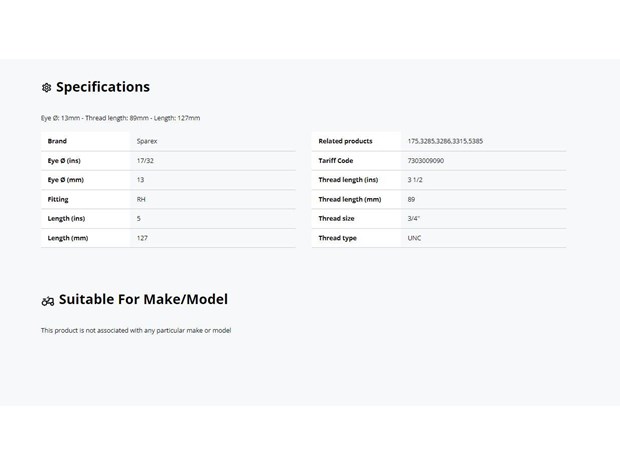Click the Thread size value 3/4"
Viewport: 620px width, 465px height.
(x=413, y=219)
